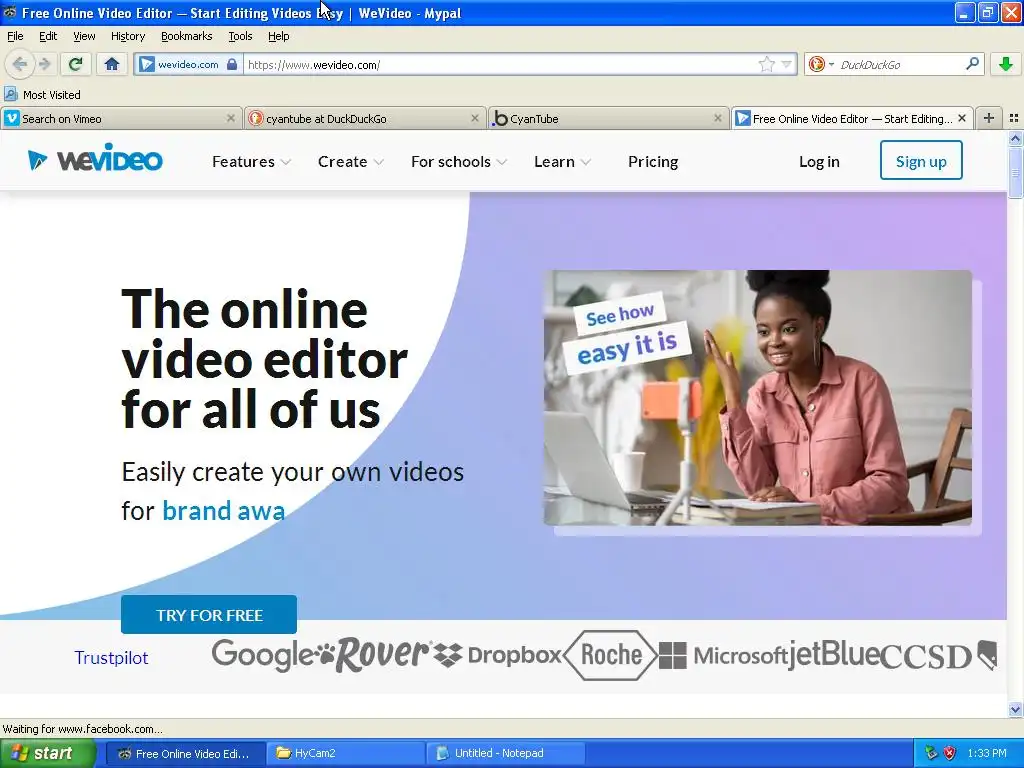Viewport: 1024px width, 768px height.
Task: Click the padlock site security icon
Action: [x=232, y=64]
